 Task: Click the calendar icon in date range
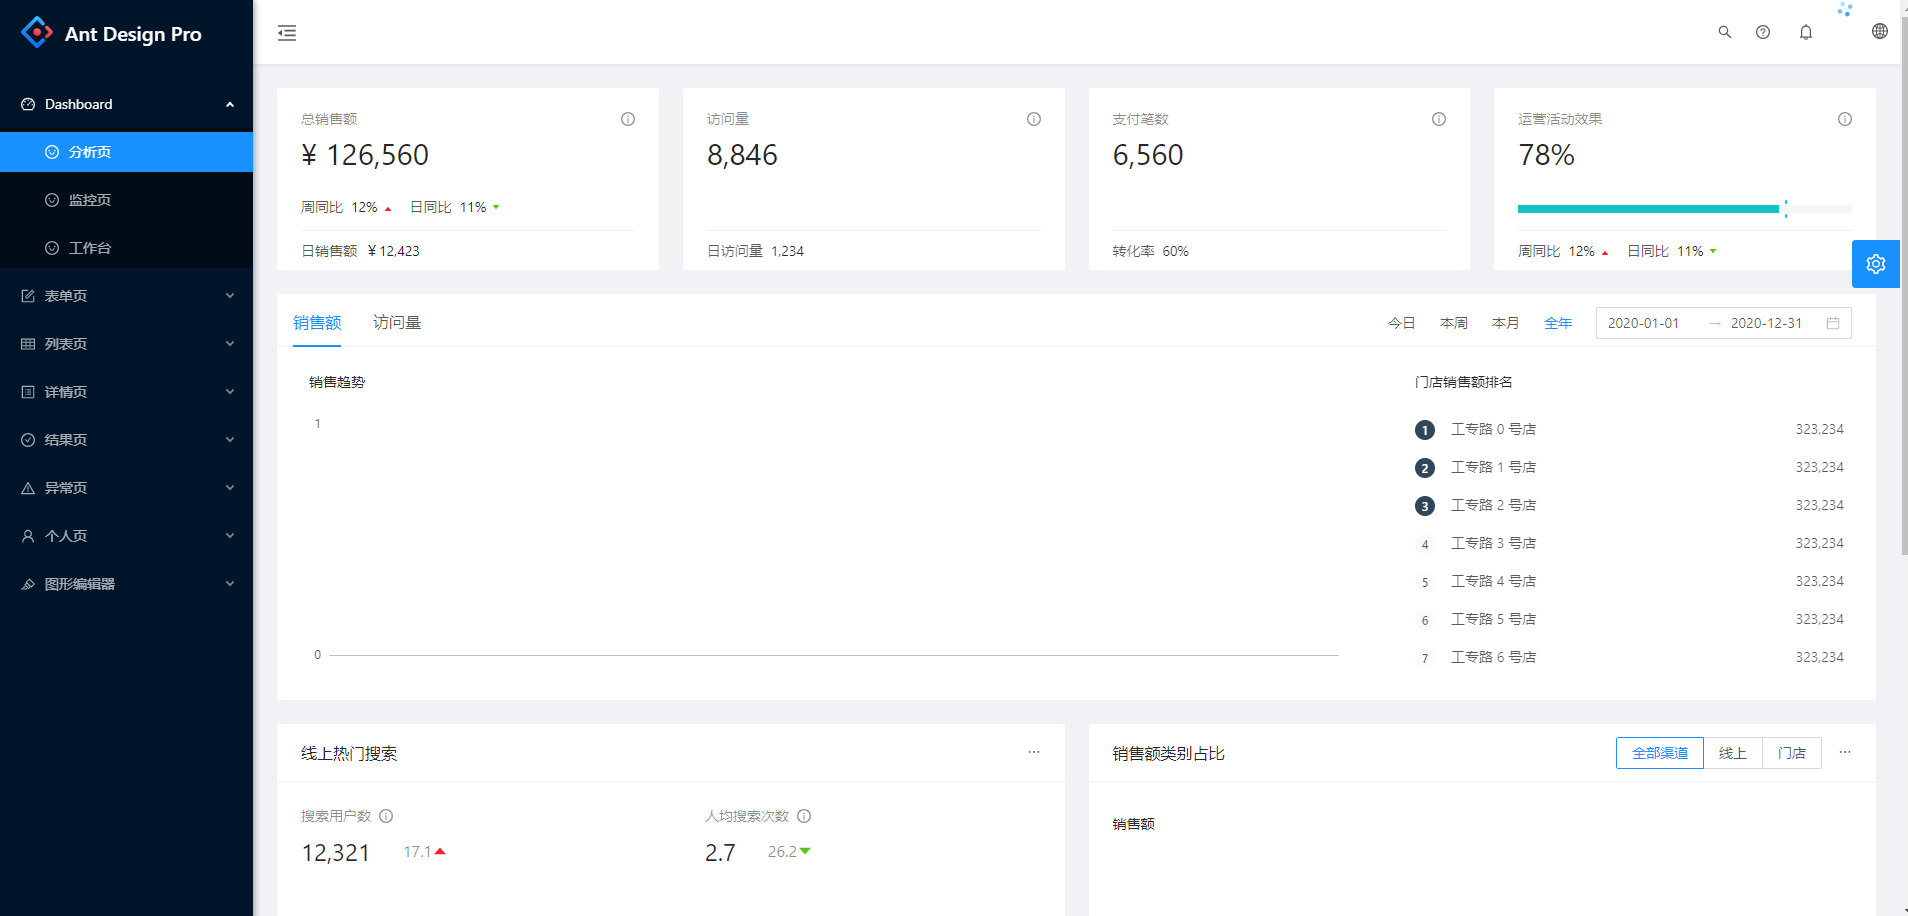(1833, 323)
